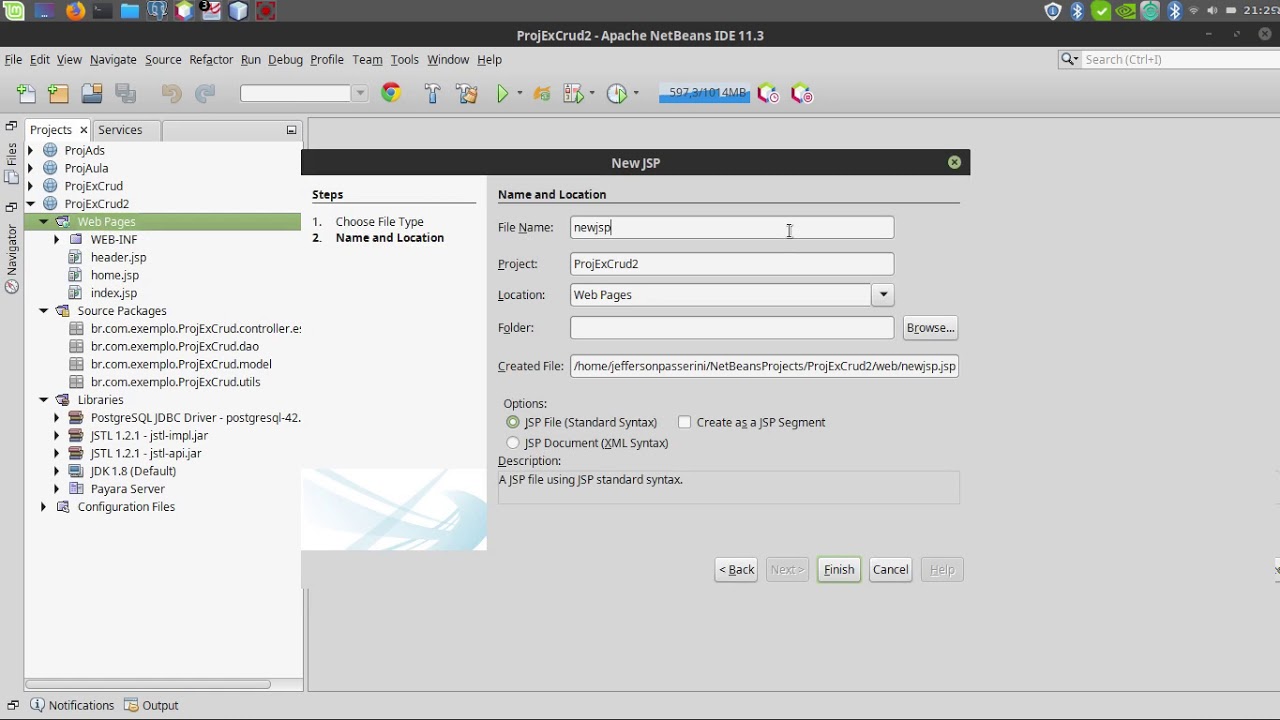Collapse the ProjExCrud2 project node
Image resolution: width=1280 pixels, height=720 pixels.
coord(30,204)
